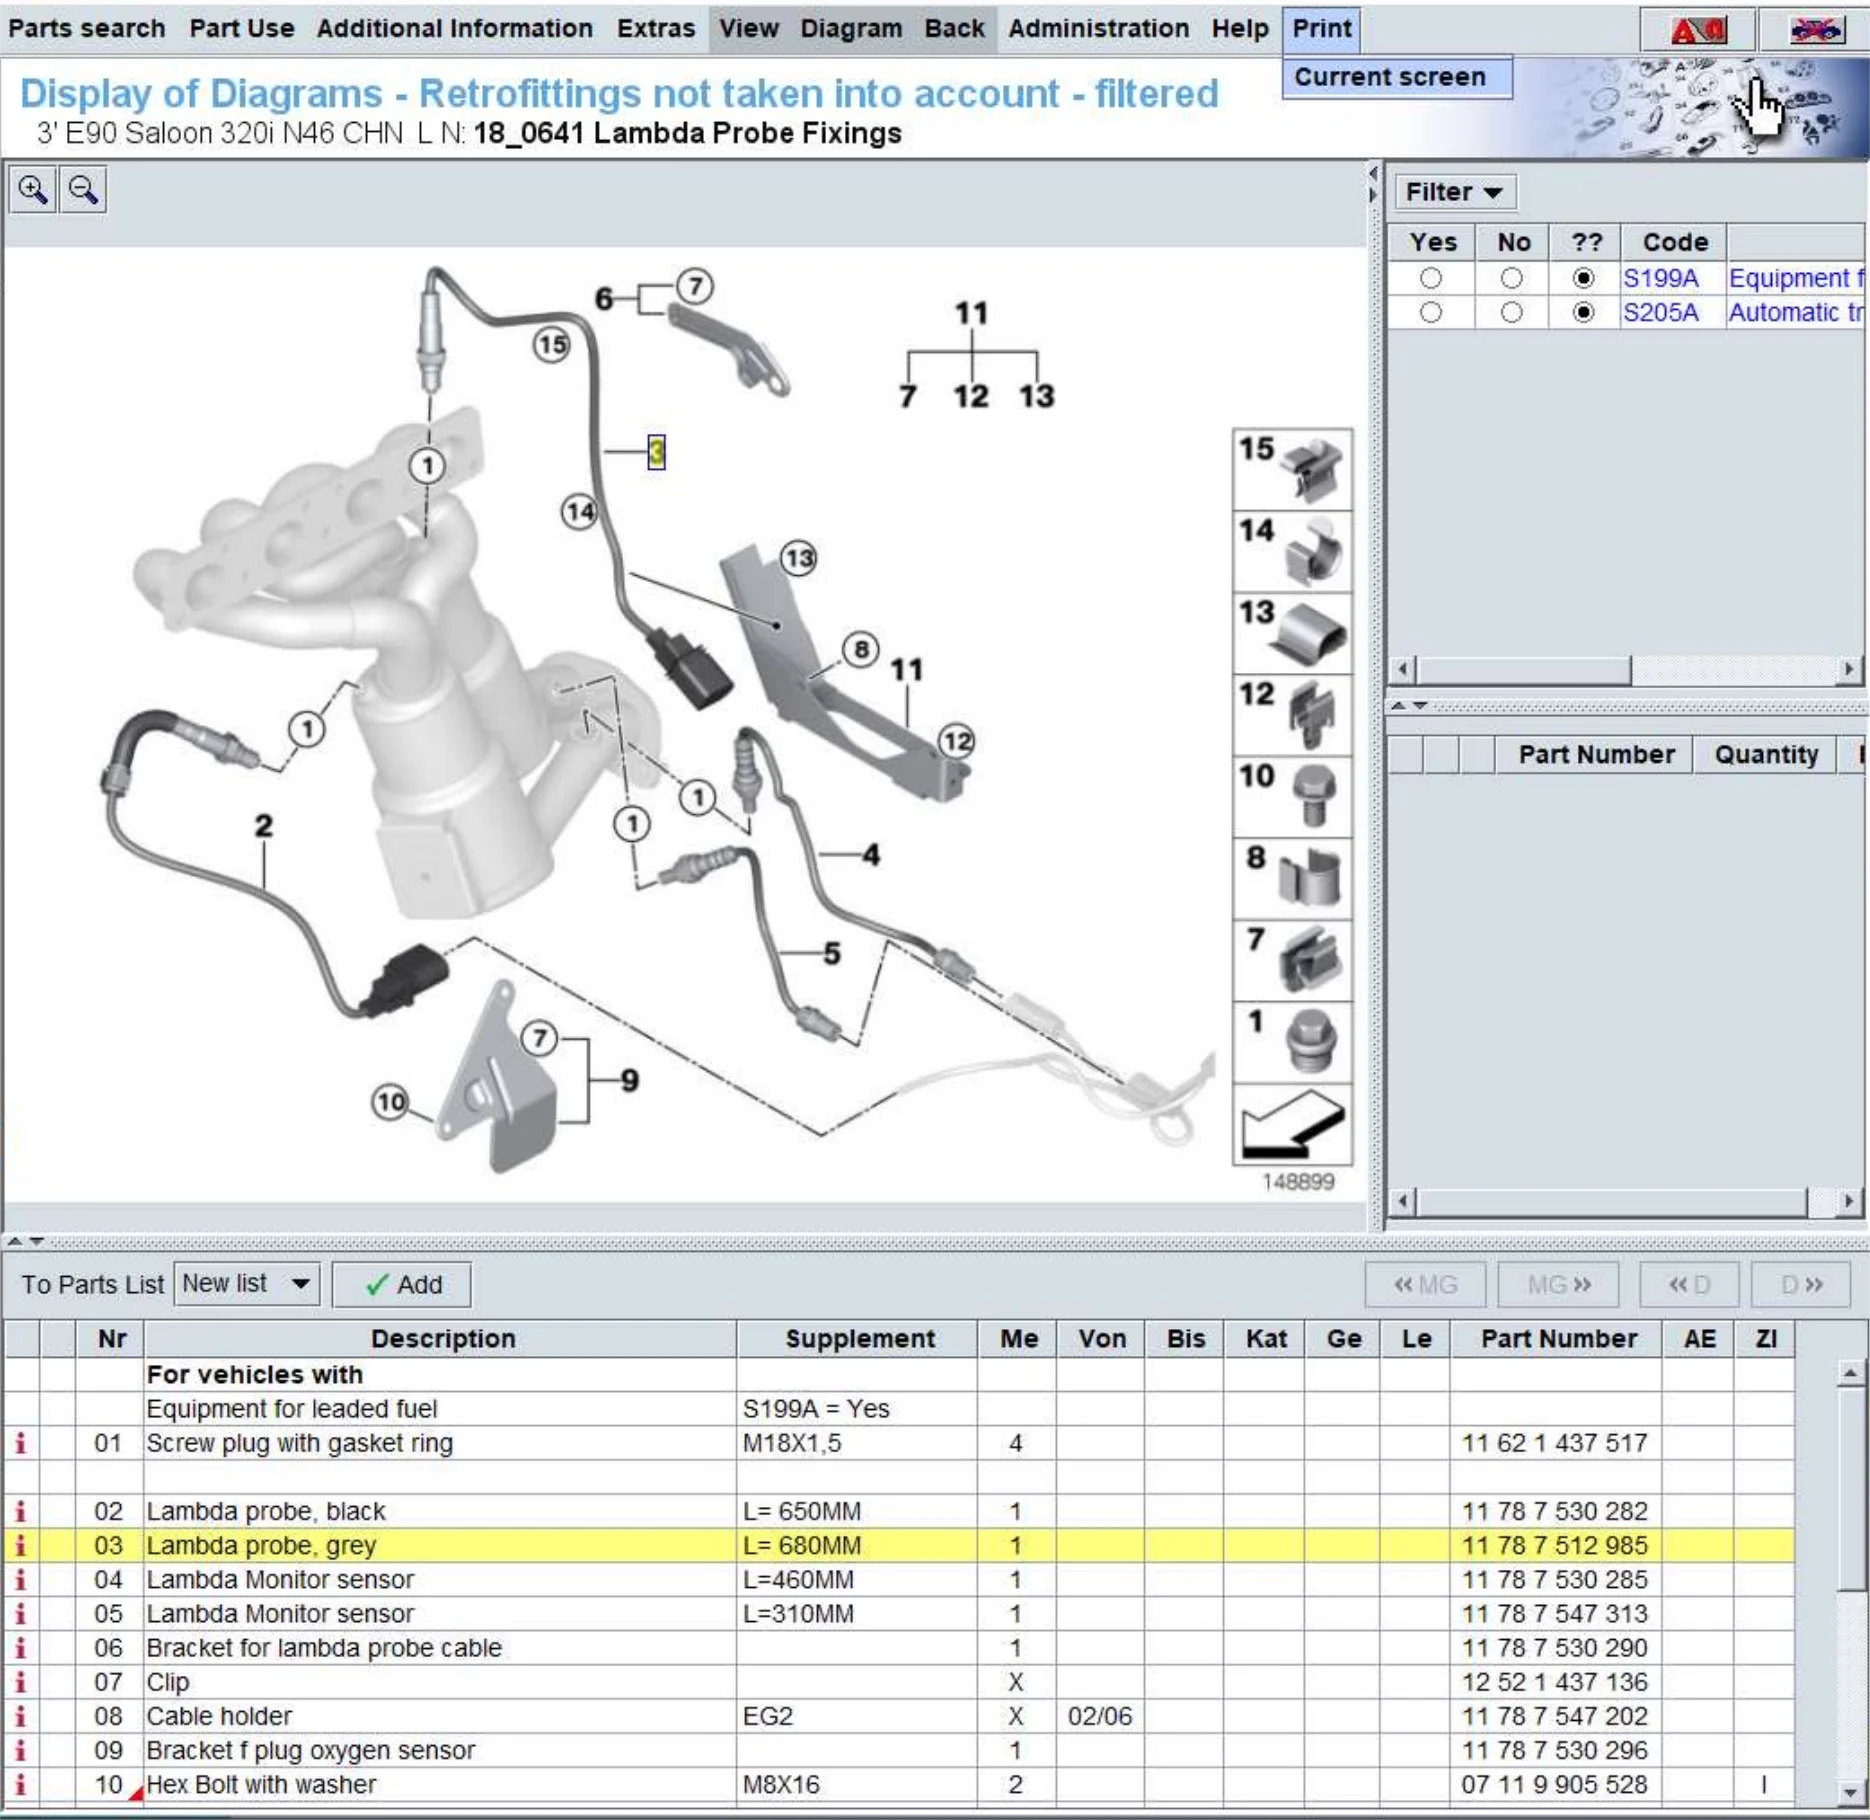Open info icon for row 06 Bracket
Screen dimensions: 1870x1820
pyautogui.click(x=20, y=1648)
